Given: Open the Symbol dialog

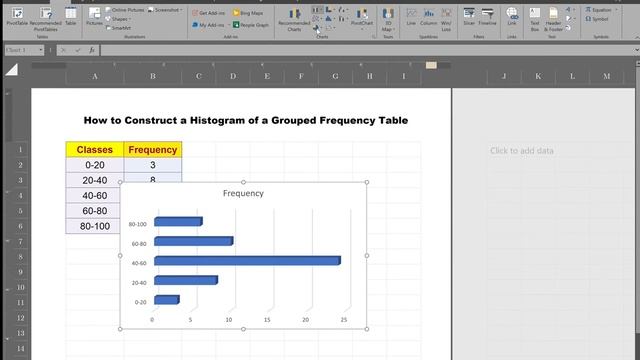Looking at the screenshot, I should click(597, 19).
